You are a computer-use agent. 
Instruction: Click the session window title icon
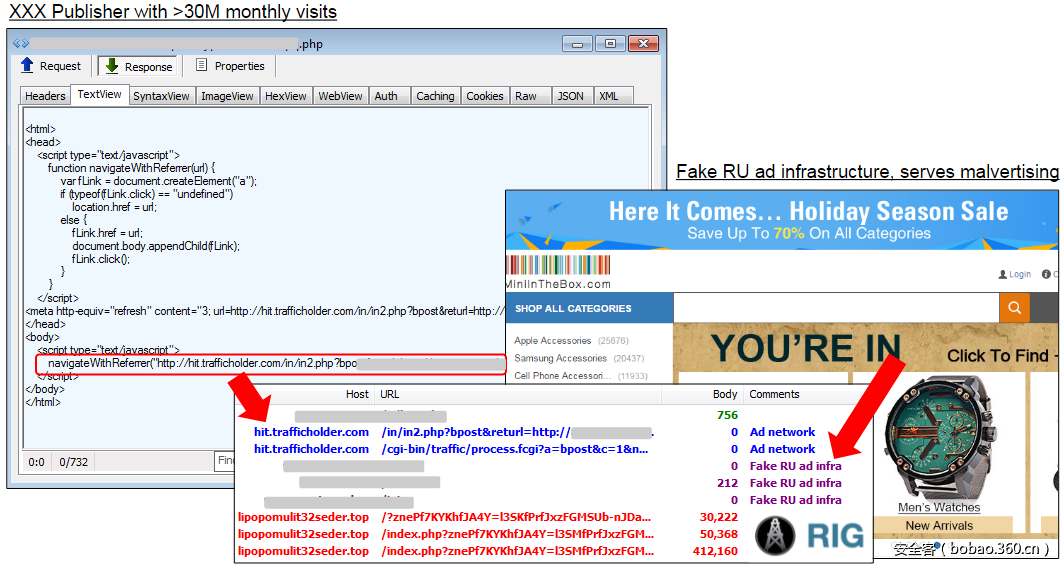(x=20, y=43)
